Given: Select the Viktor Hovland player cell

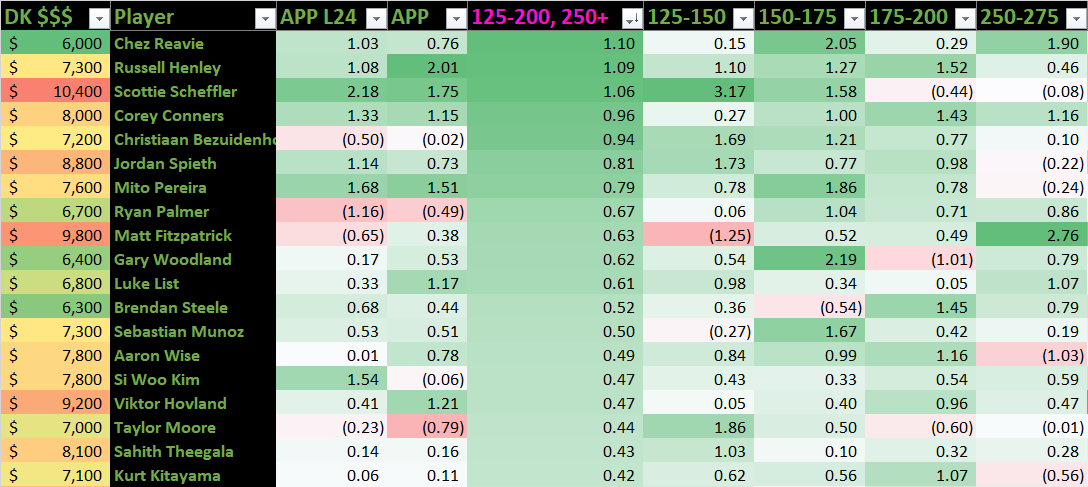Looking at the screenshot, I should [x=193, y=404].
